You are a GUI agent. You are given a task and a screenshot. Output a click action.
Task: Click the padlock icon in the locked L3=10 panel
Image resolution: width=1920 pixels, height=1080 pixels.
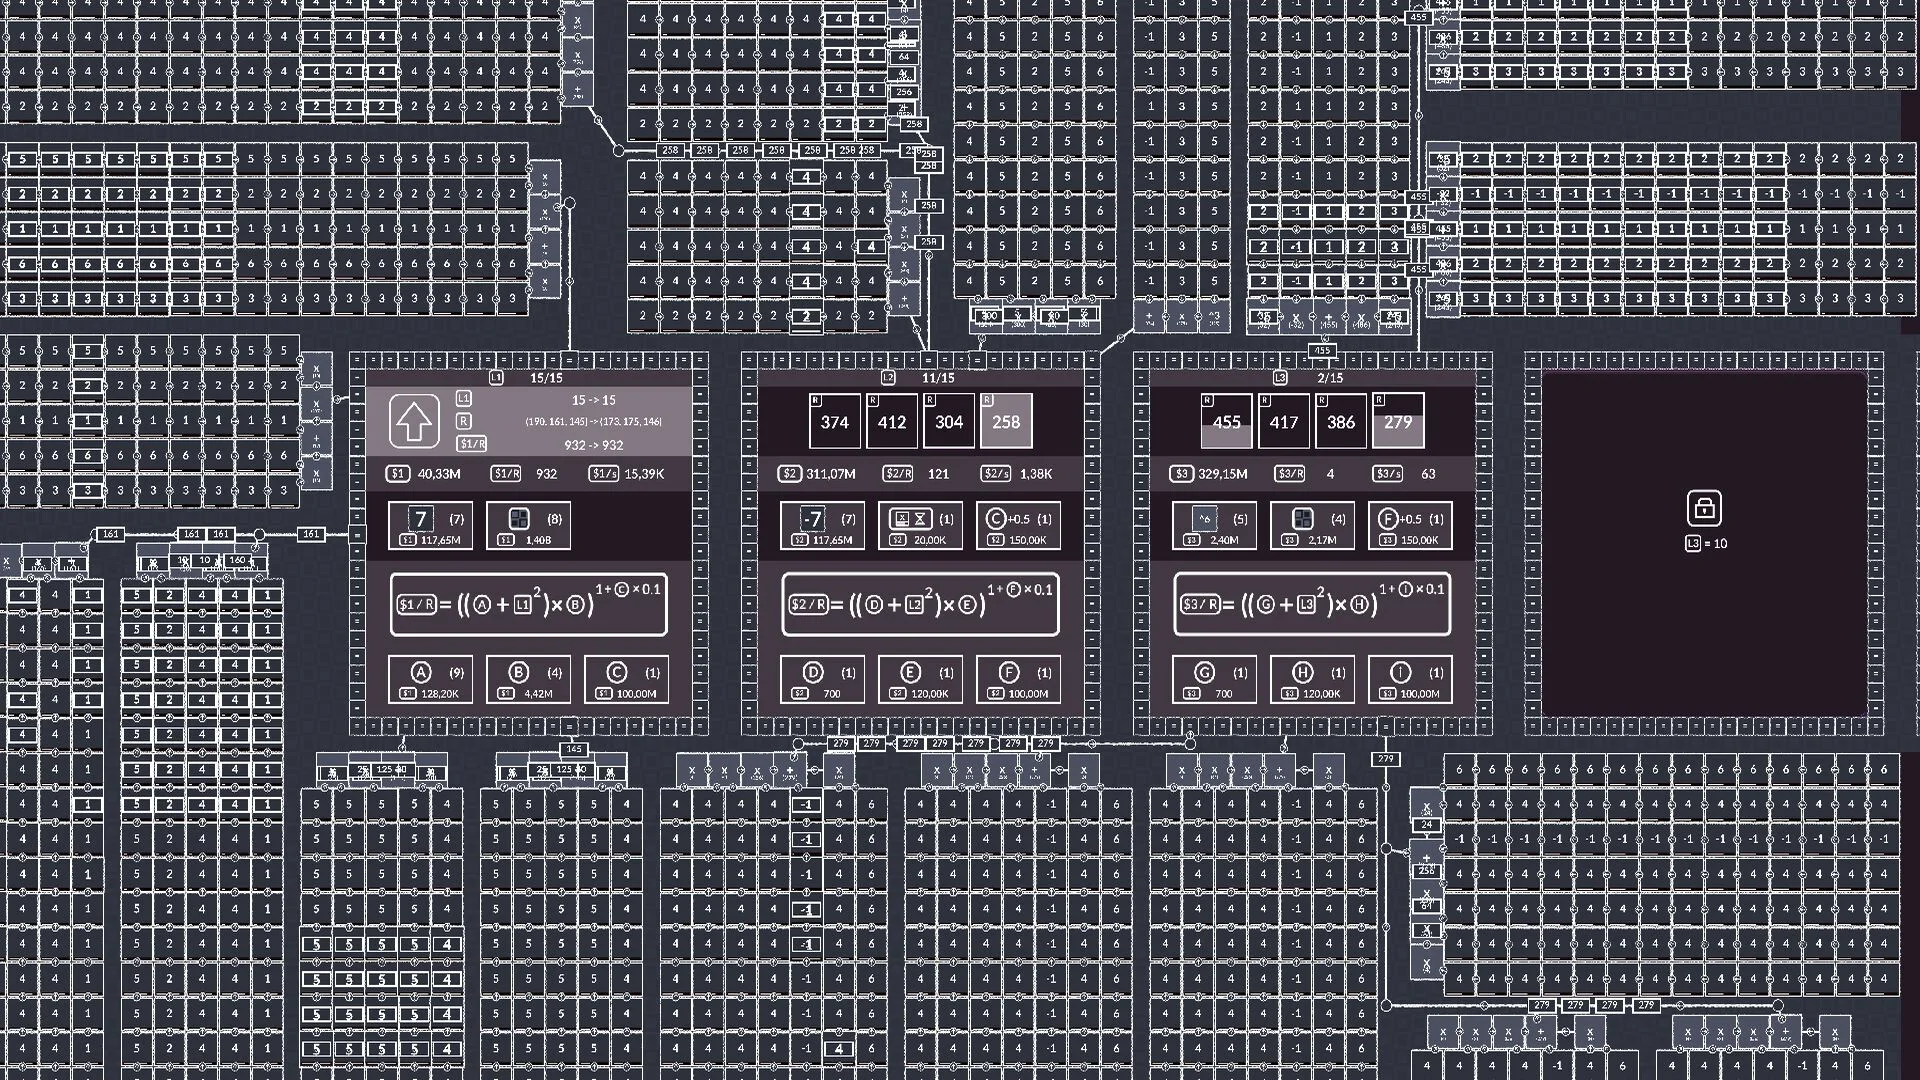[1705, 508]
